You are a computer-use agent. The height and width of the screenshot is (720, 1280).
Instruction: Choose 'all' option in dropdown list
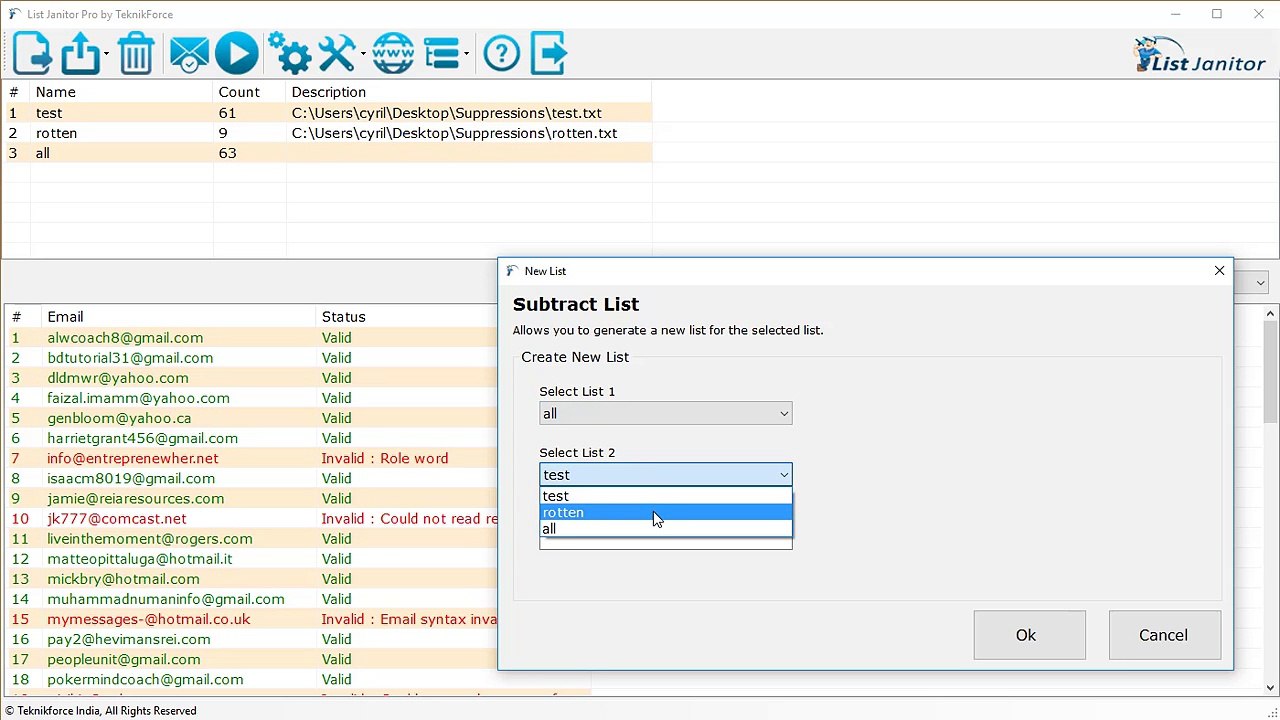coord(665,529)
